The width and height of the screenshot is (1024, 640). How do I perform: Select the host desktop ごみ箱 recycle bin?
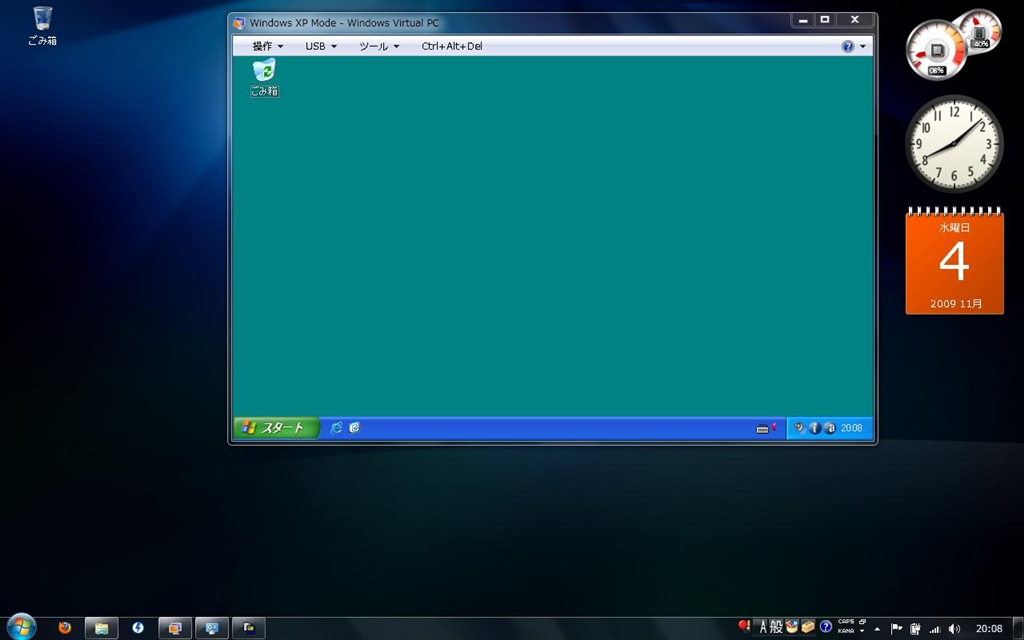click(x=42, y=26)
